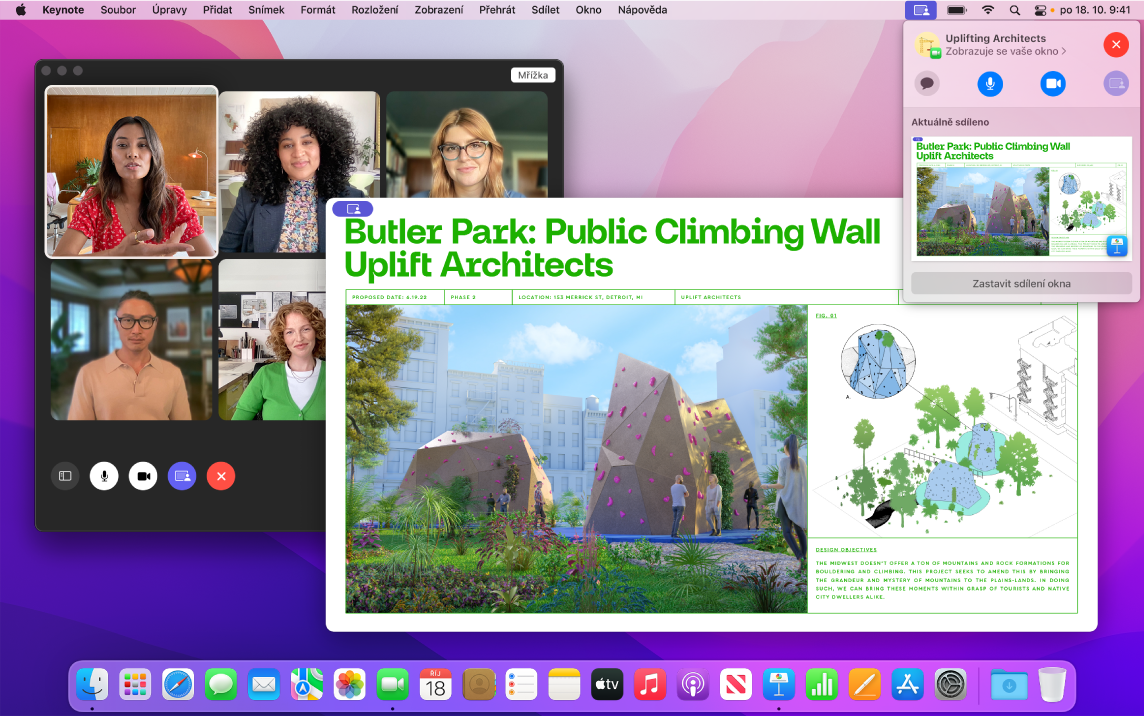Click the purple screen-sharing menu bar icon
Image resolution: width=1144 pixels, height=716 pixels.
click(920, 10)
